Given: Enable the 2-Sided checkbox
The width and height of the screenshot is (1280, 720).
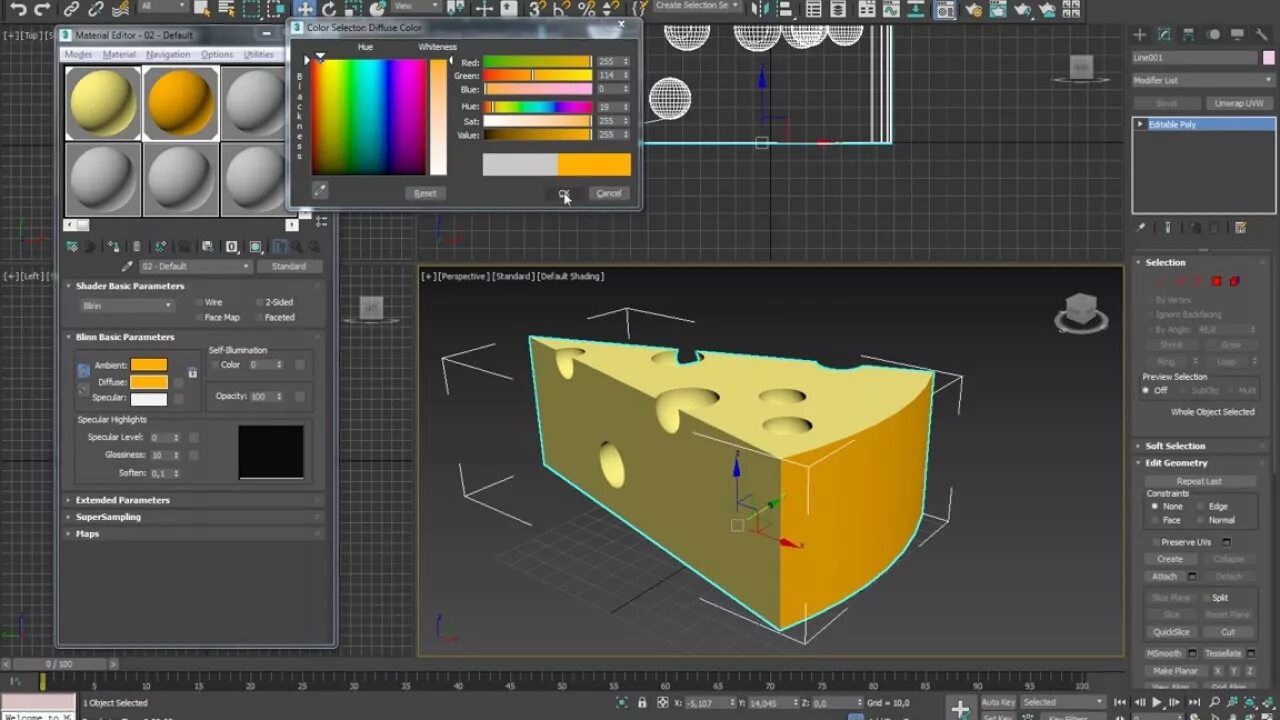Looking at the screenshot, I should pos(259,302).
